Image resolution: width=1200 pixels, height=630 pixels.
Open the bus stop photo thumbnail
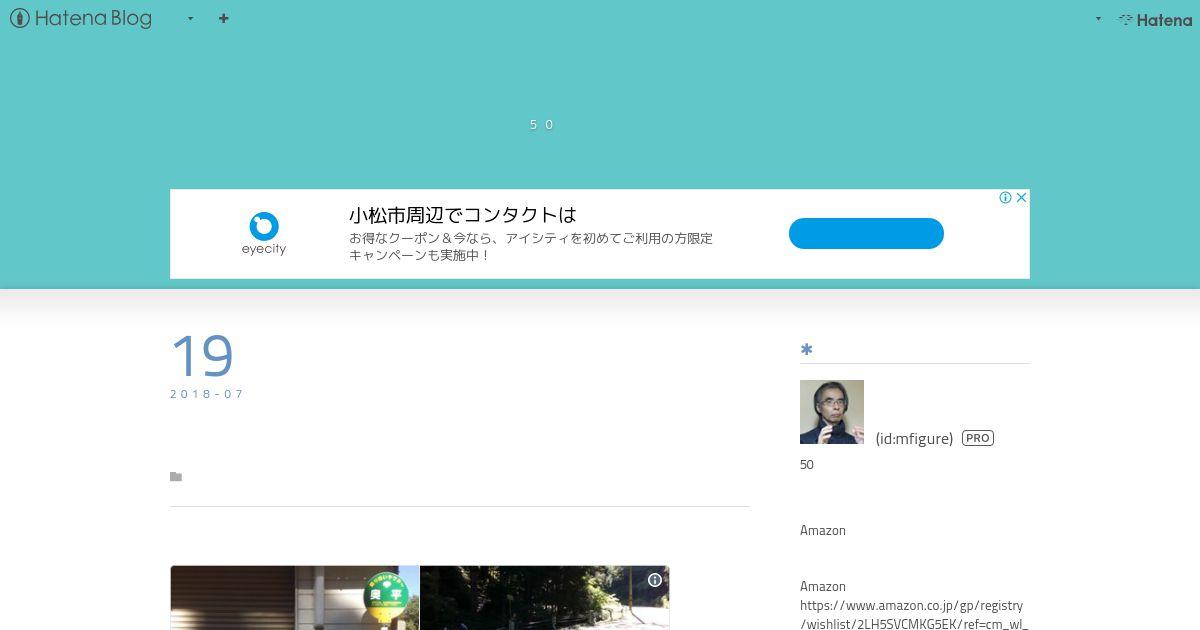295,598
